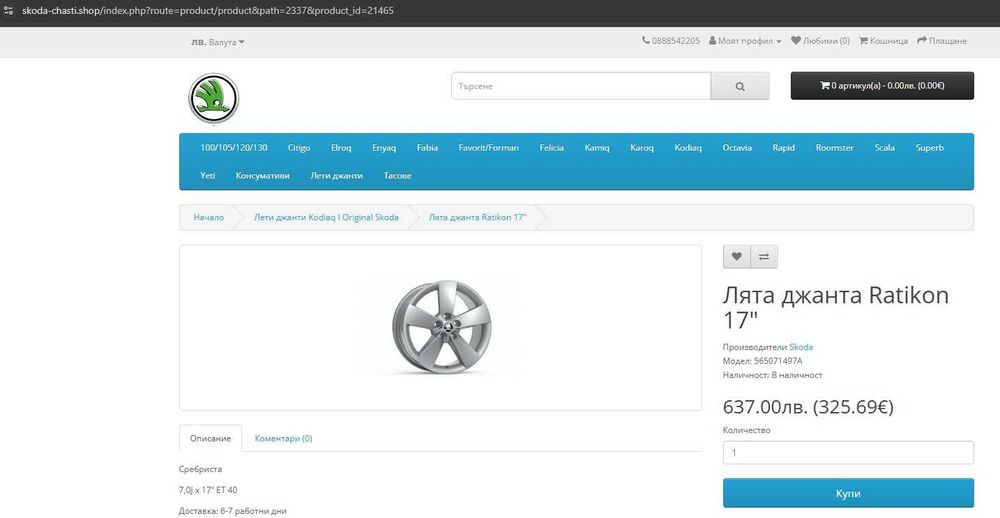Click the alloy wheel product image
Viewport: 1000px width, 518px height.
[441, 327]
